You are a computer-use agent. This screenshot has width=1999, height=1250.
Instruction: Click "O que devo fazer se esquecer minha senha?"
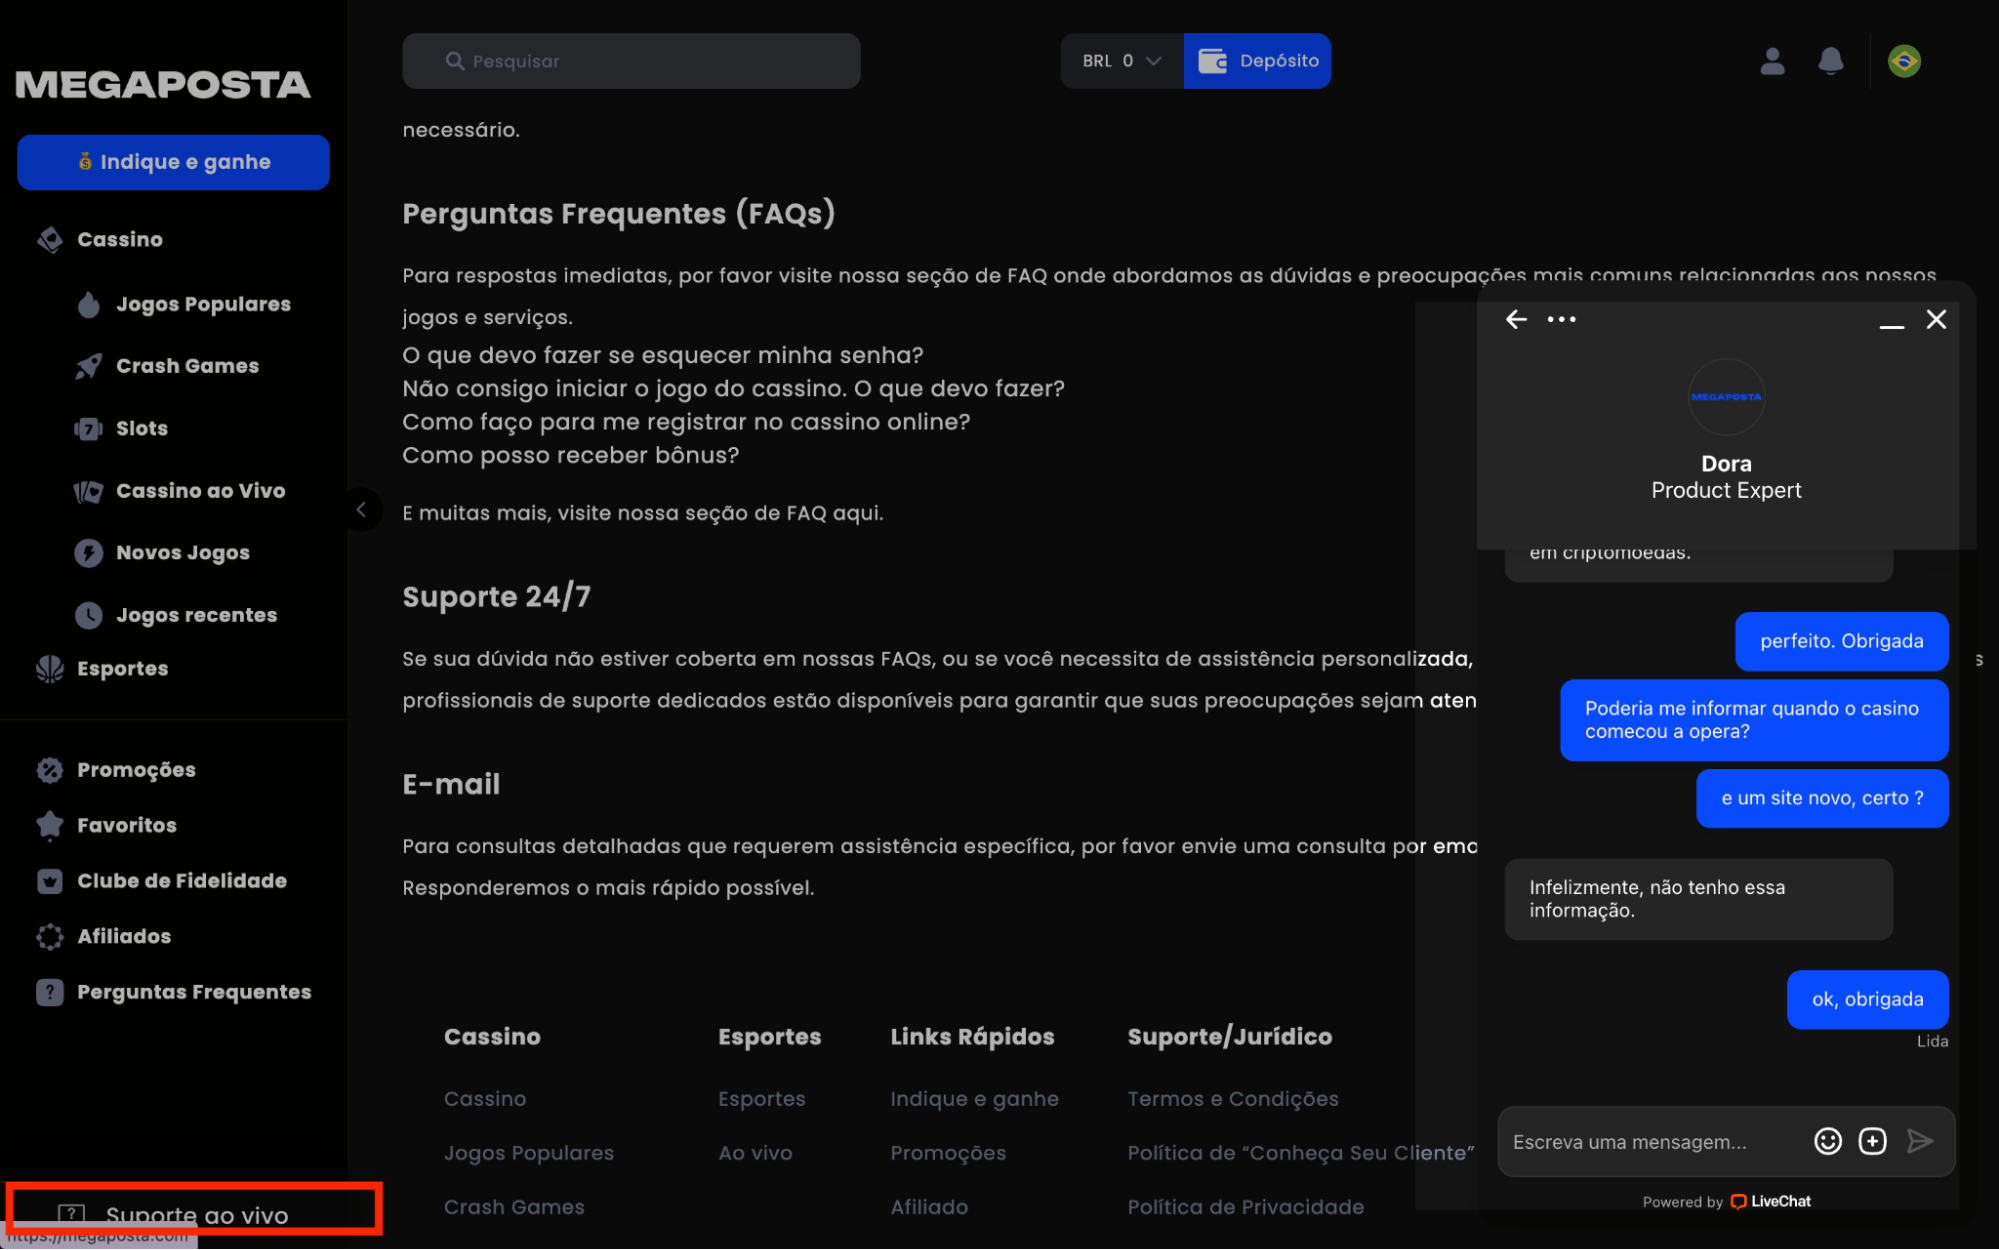663,355
